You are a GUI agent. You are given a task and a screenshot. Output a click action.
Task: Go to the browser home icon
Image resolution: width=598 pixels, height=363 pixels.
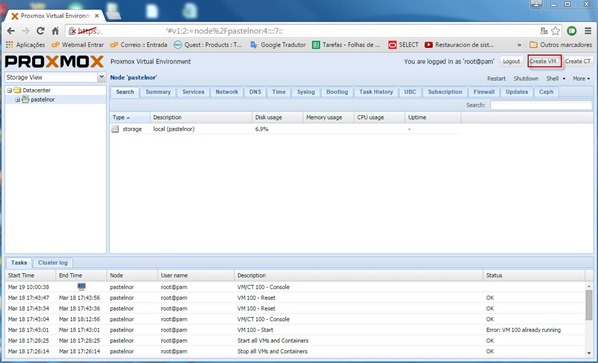(x=55, y=31)
